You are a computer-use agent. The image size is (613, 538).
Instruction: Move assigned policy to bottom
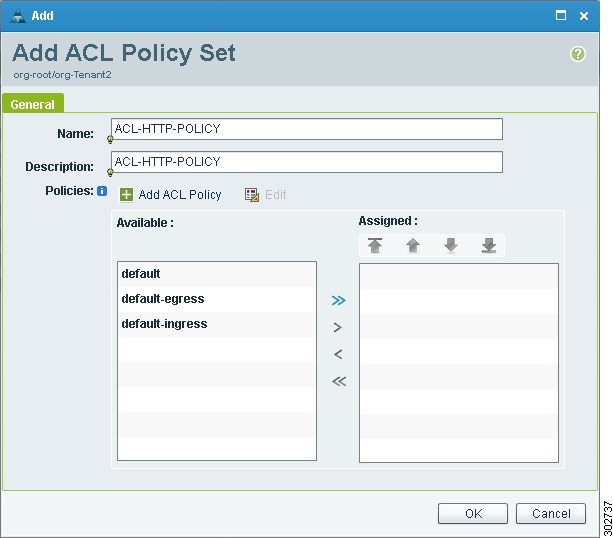click(489, 246)
